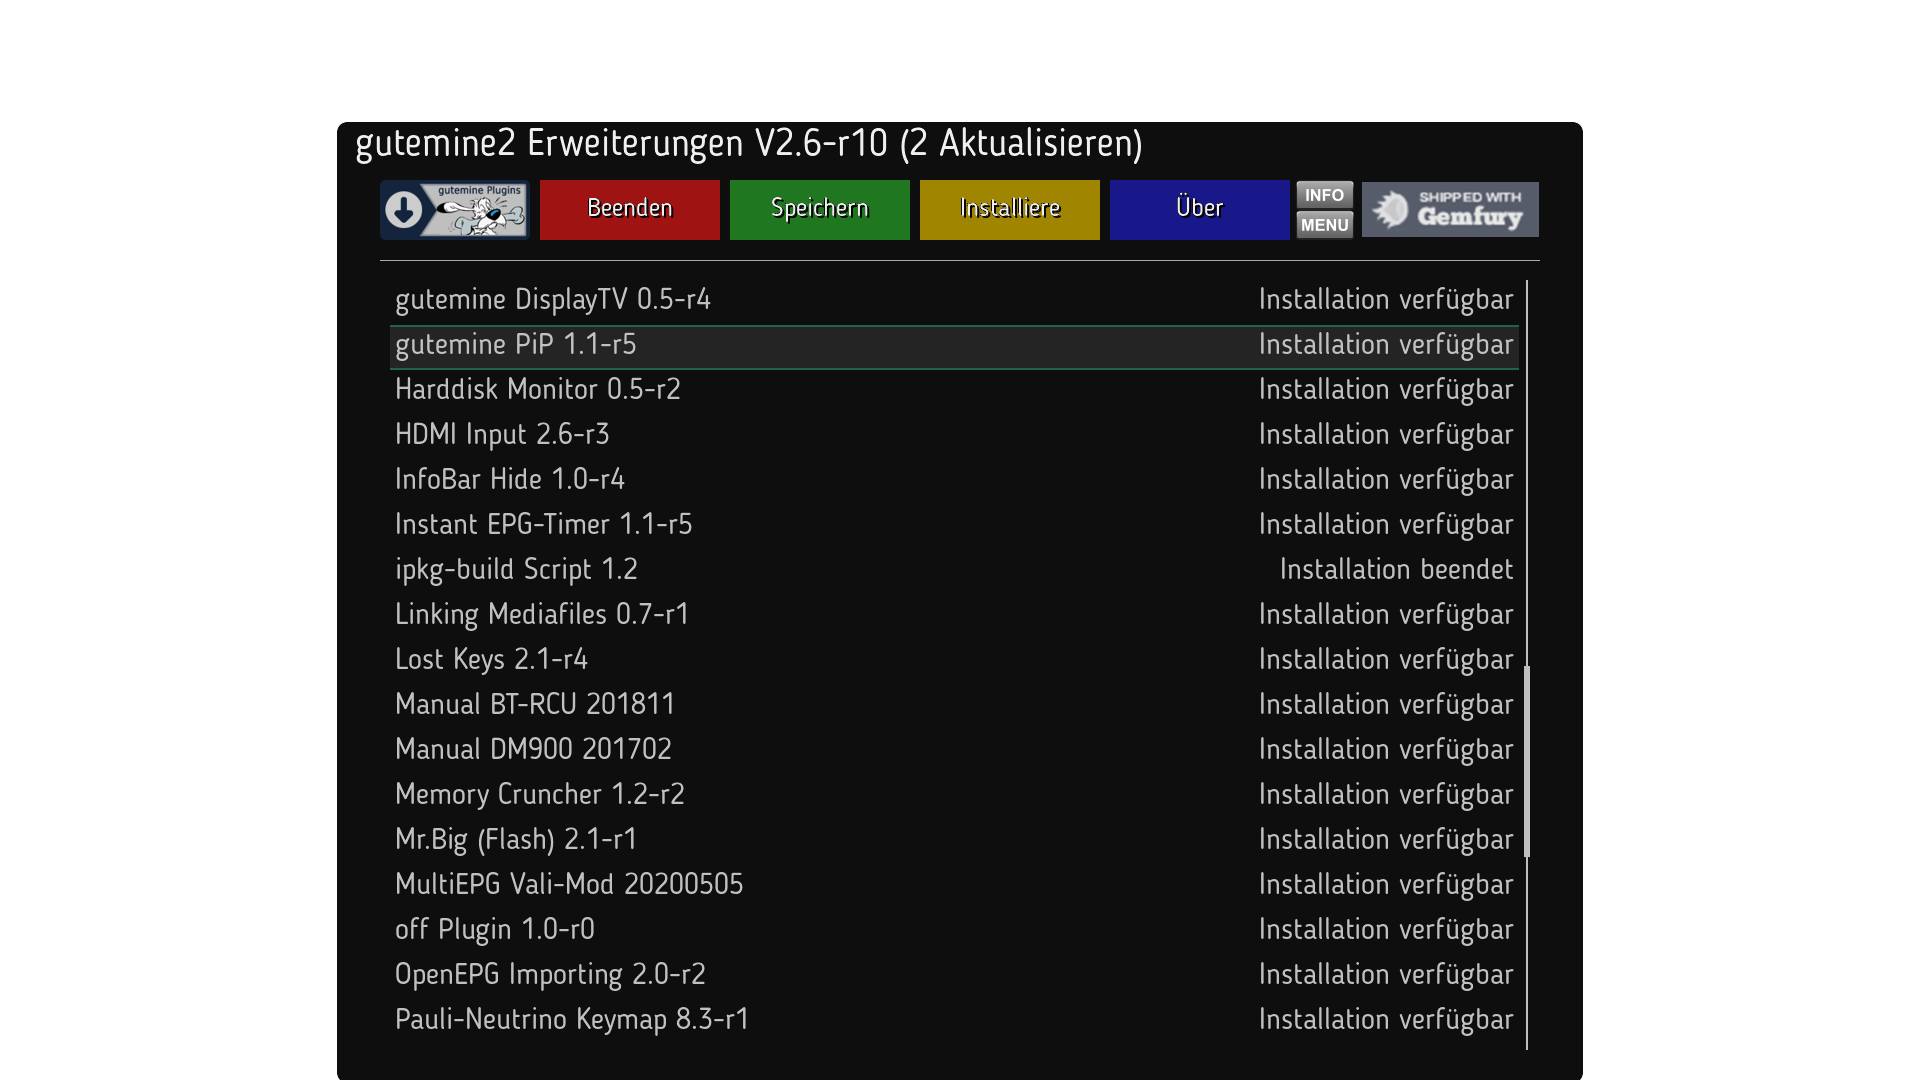1920x1080 pixels.
Task: Choose the Mr.Big (Flash) 2.1-r1 row
Action: (x=954, y=840)
